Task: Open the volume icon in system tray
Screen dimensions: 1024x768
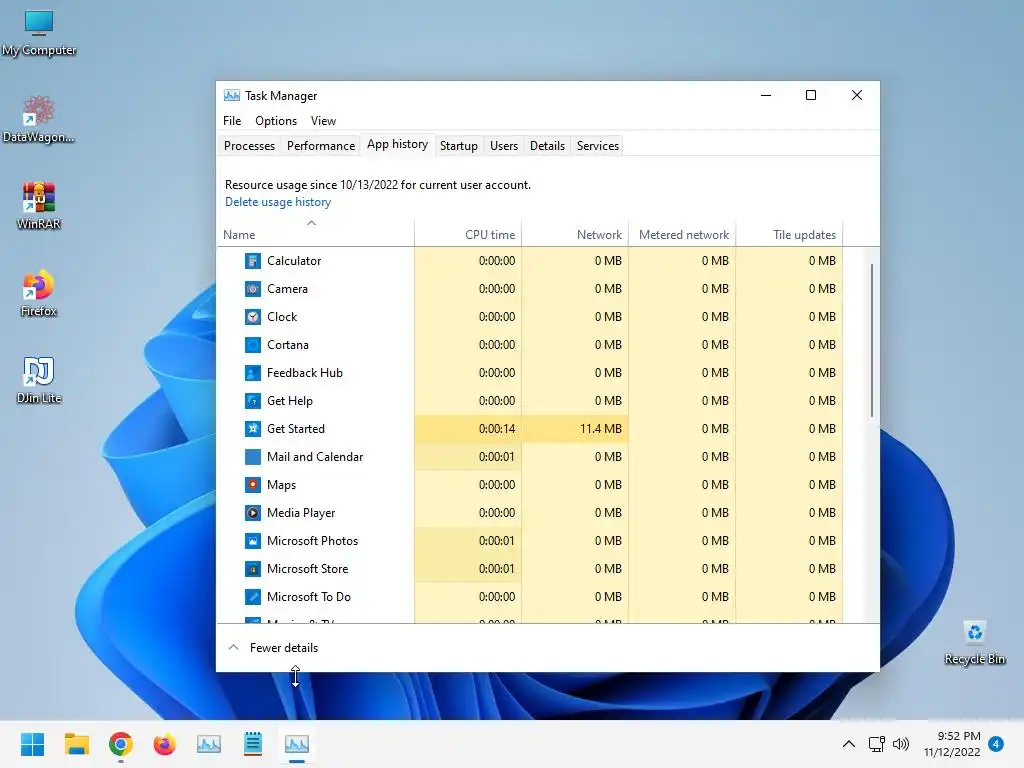Action: [x=901, y=744]
